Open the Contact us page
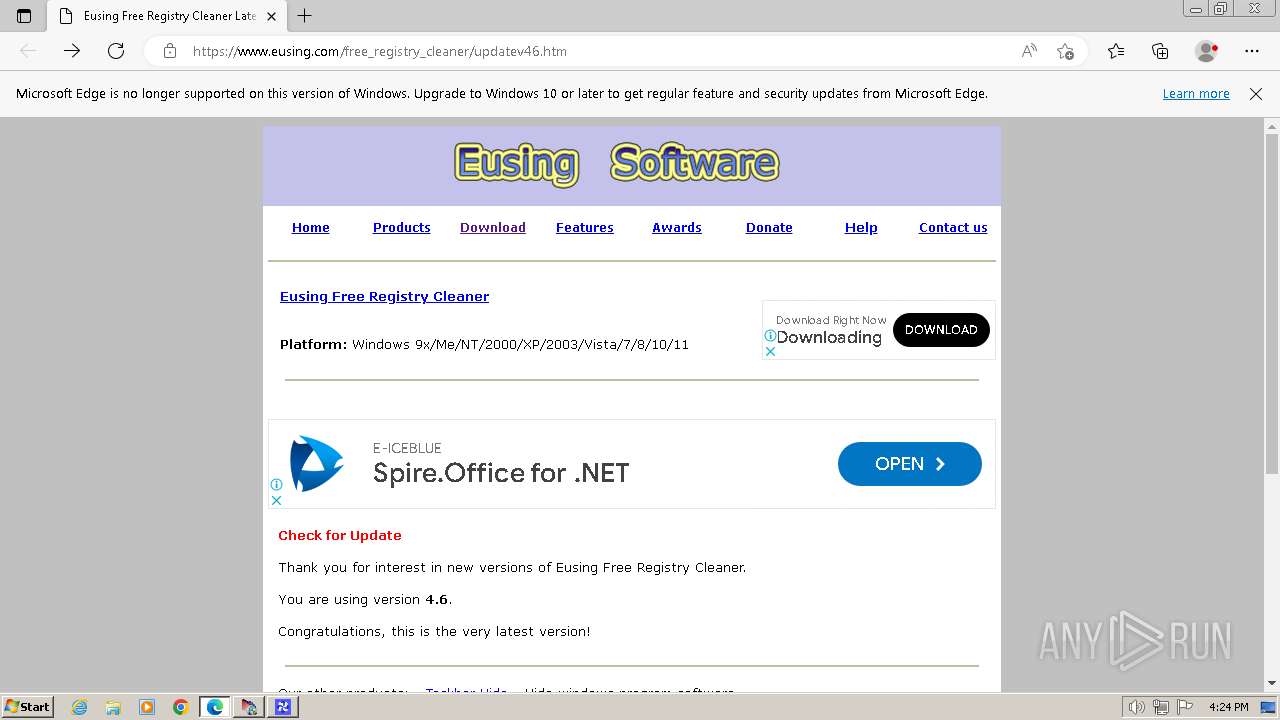This screenshot has height=720, width=1280. (953, 228)
